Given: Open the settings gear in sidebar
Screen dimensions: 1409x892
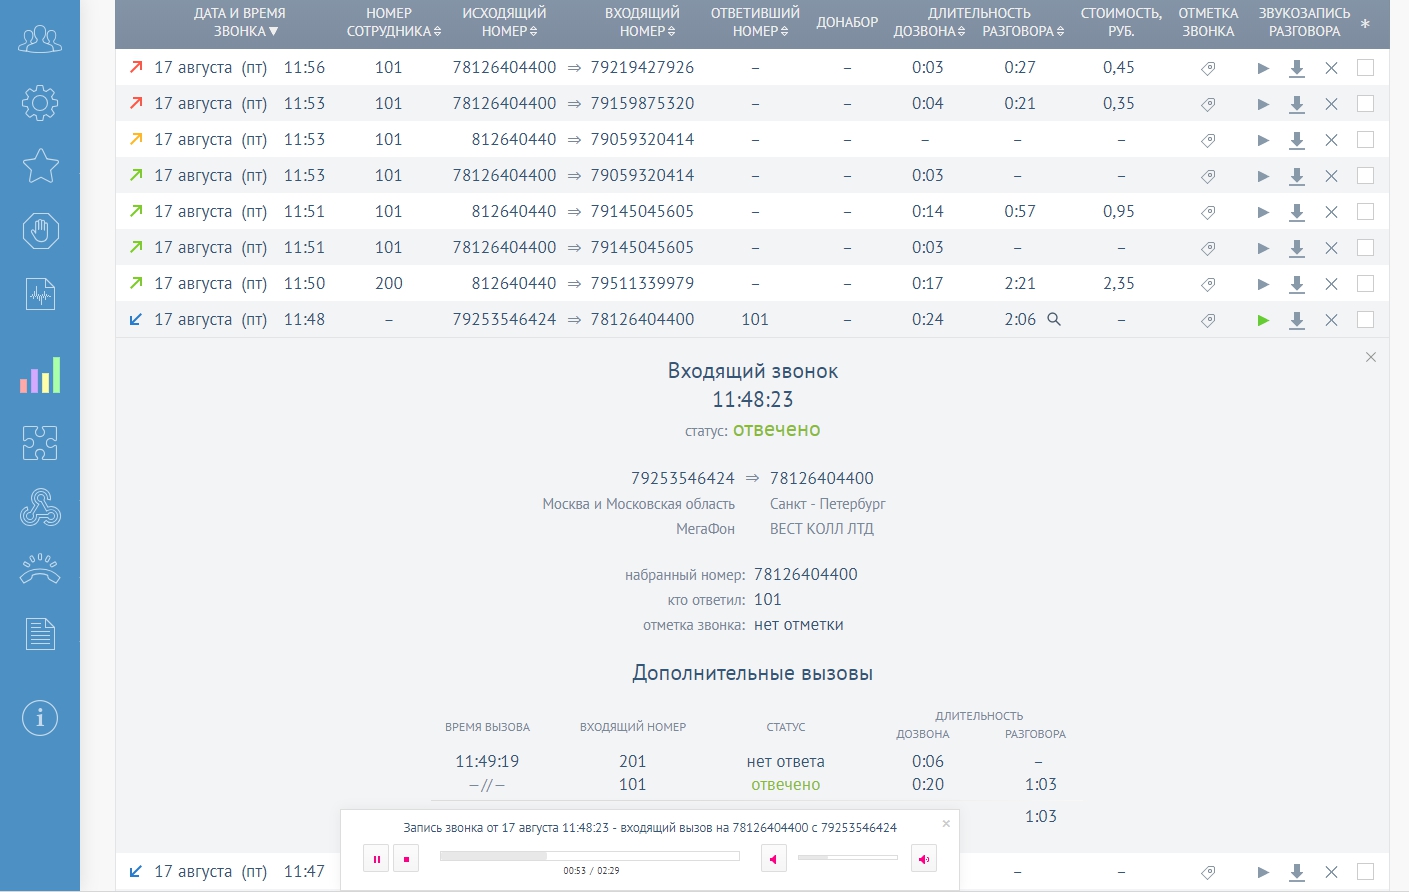Looking at the screenshot, I should 40,103.
